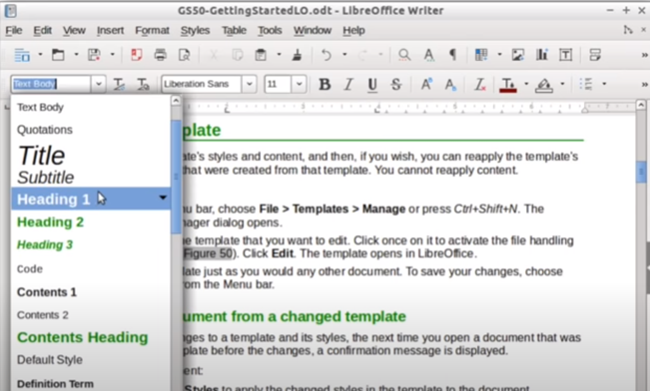The width and height of the screenshot is (650, 391).
Task: Apply the red font color
Action: click(x=508, y=85)
